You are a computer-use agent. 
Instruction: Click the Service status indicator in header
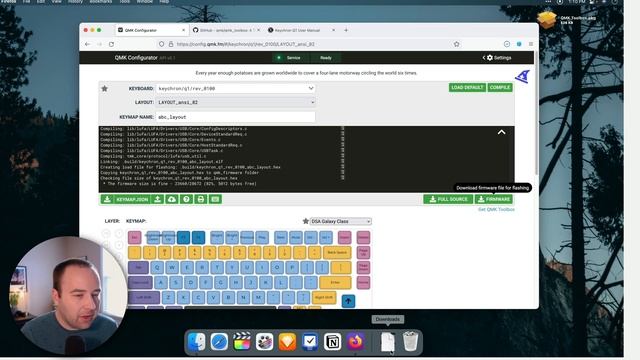coord(289,58)
